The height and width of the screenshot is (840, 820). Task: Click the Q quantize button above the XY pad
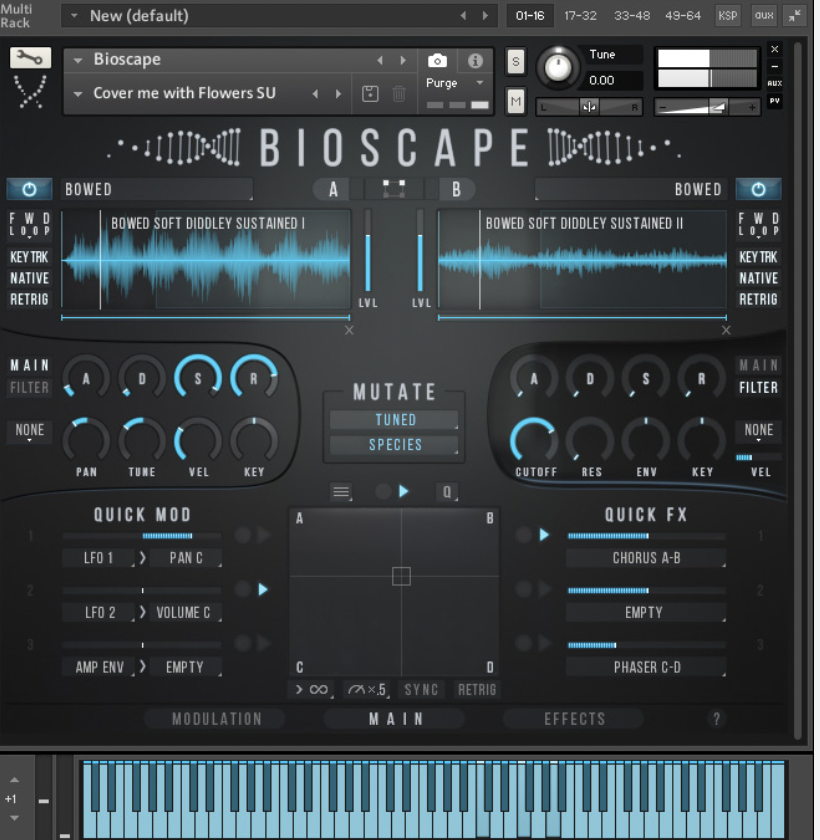[447, 491]
